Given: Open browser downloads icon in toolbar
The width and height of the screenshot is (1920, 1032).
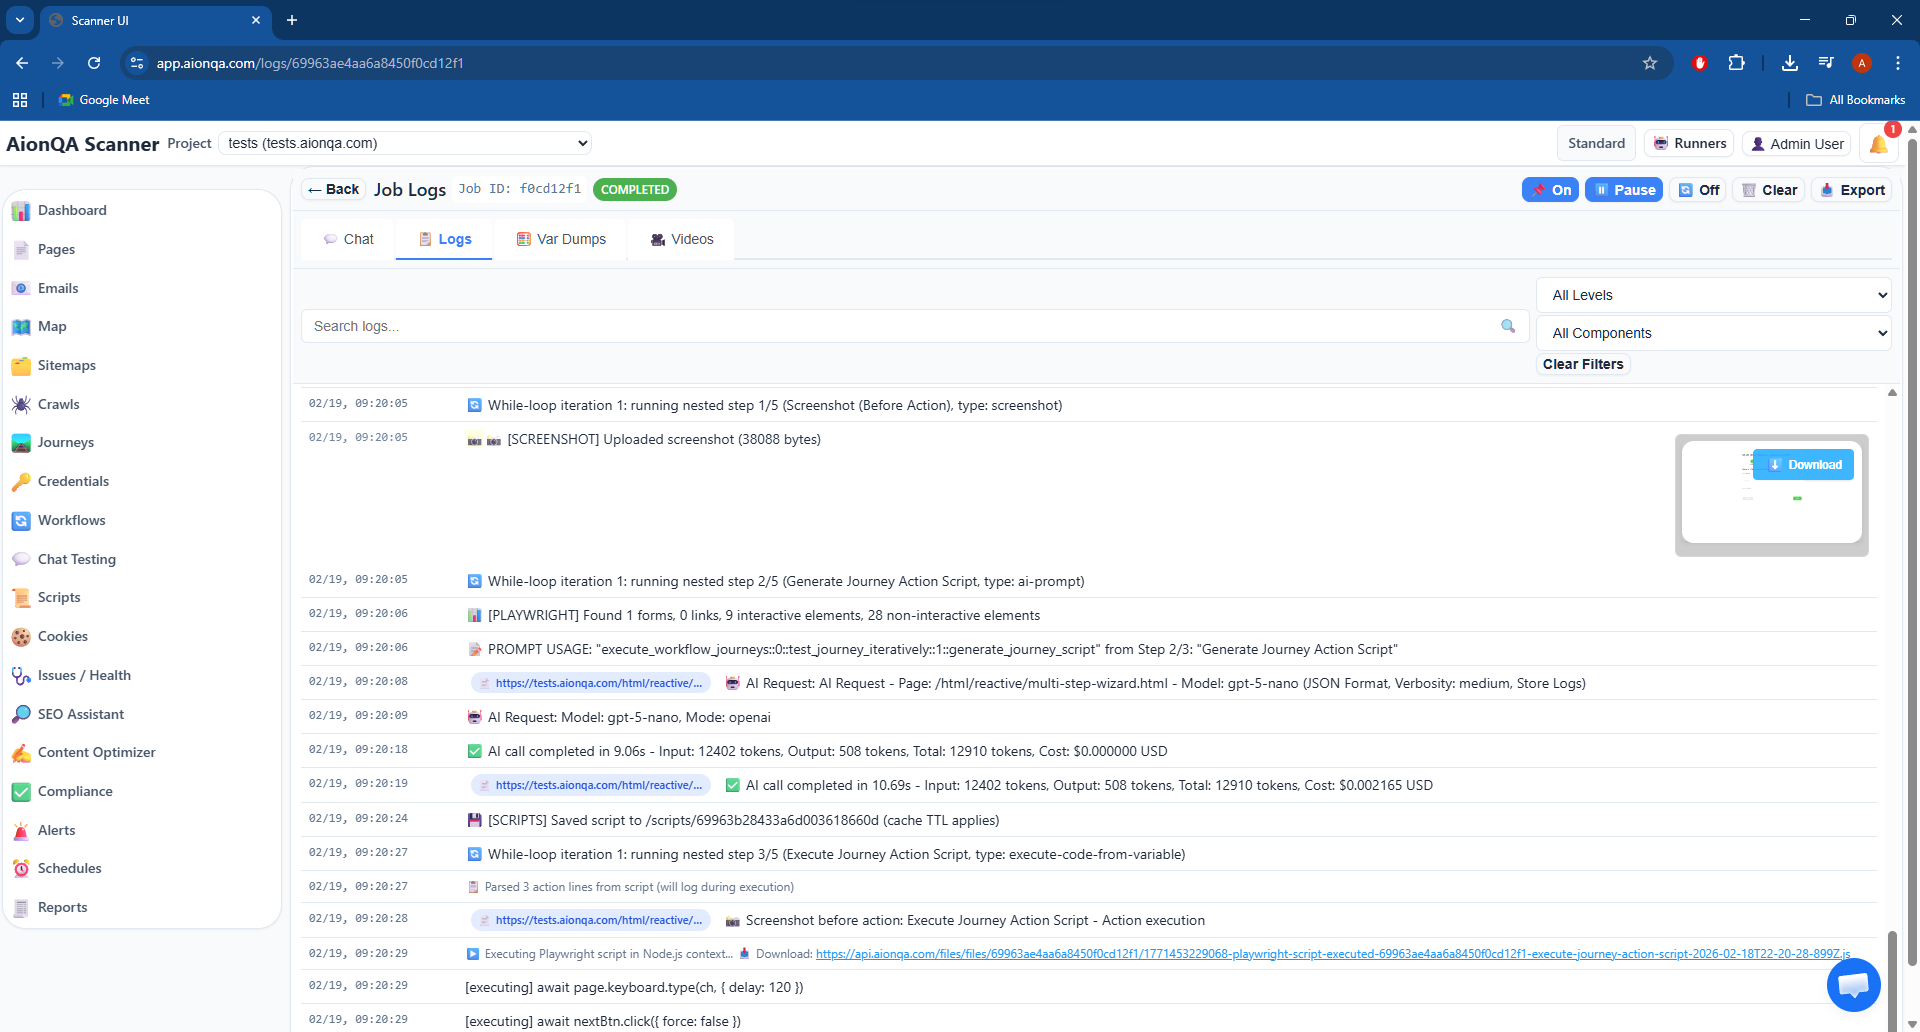Looking at the screenshot, I should point(1789,63).
